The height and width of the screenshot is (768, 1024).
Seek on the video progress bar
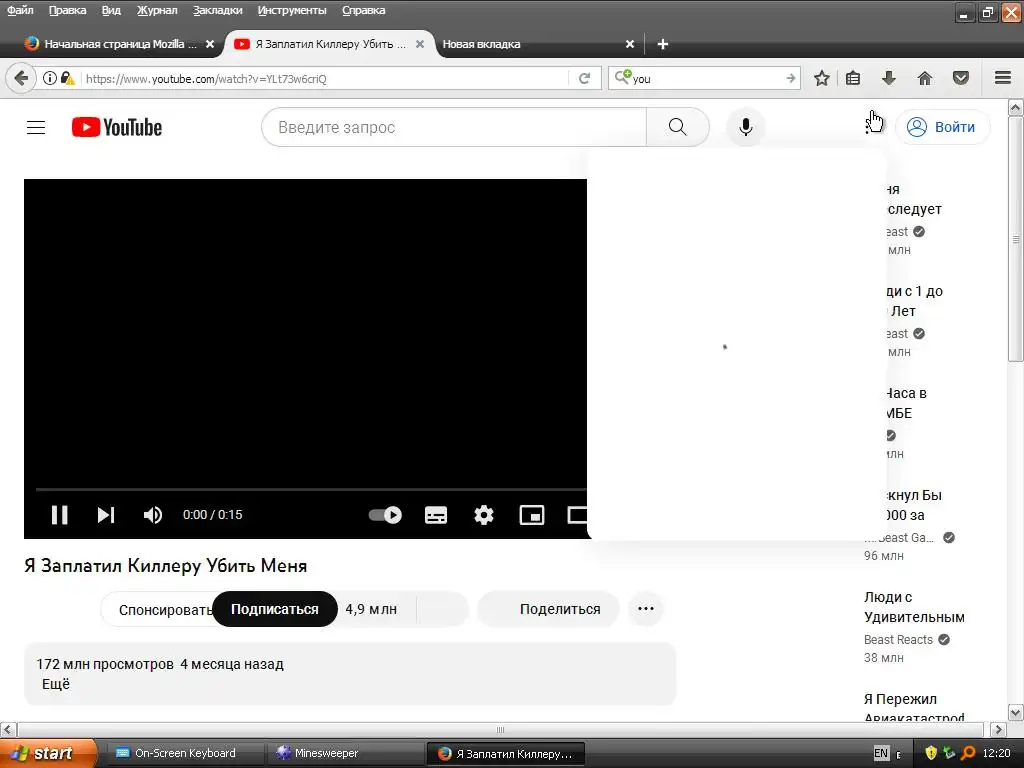pos(311,488)
